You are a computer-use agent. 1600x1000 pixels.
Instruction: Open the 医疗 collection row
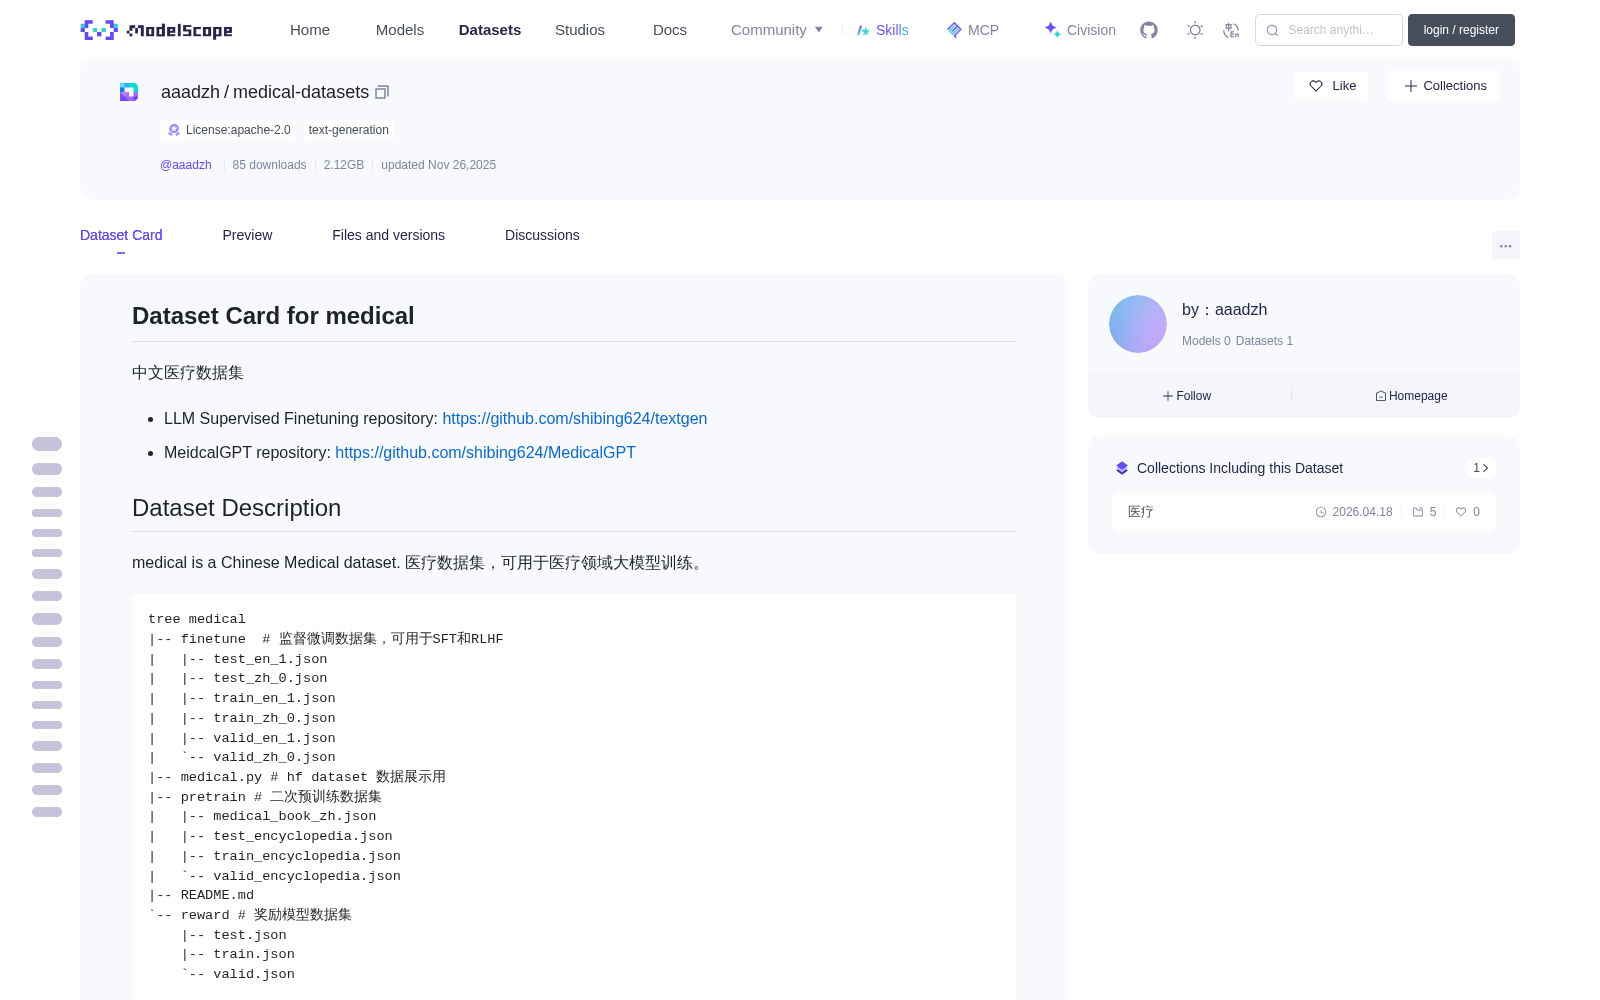[1304, 512]
